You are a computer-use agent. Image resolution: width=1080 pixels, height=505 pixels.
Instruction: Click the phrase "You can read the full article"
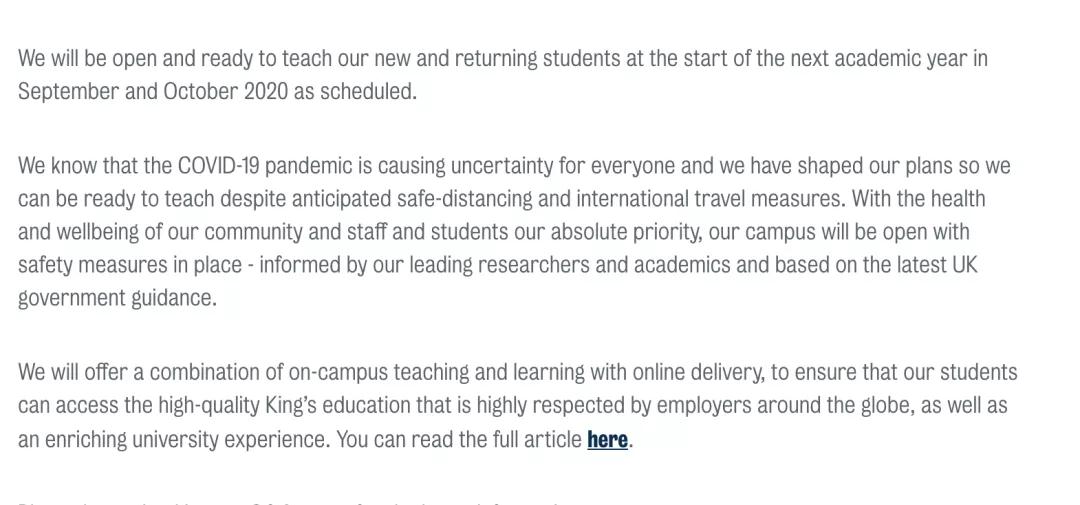pyautogui.click(x=459, y=439)
